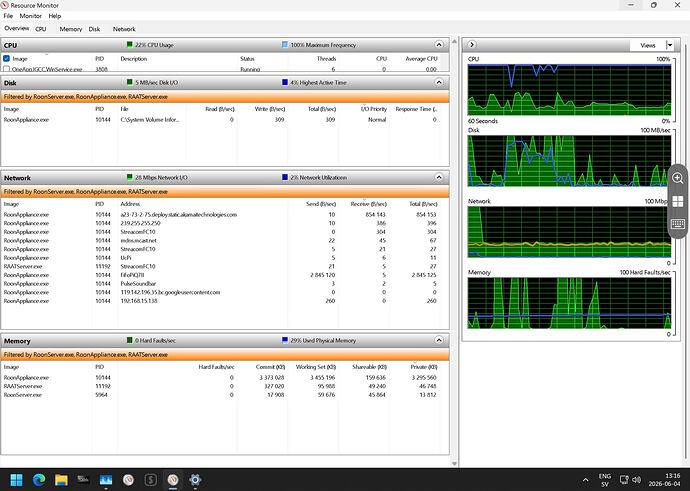Click the green CPU Usage legend square
The image size is (690, 491).
pyautogui.click(x=129, y=44)
